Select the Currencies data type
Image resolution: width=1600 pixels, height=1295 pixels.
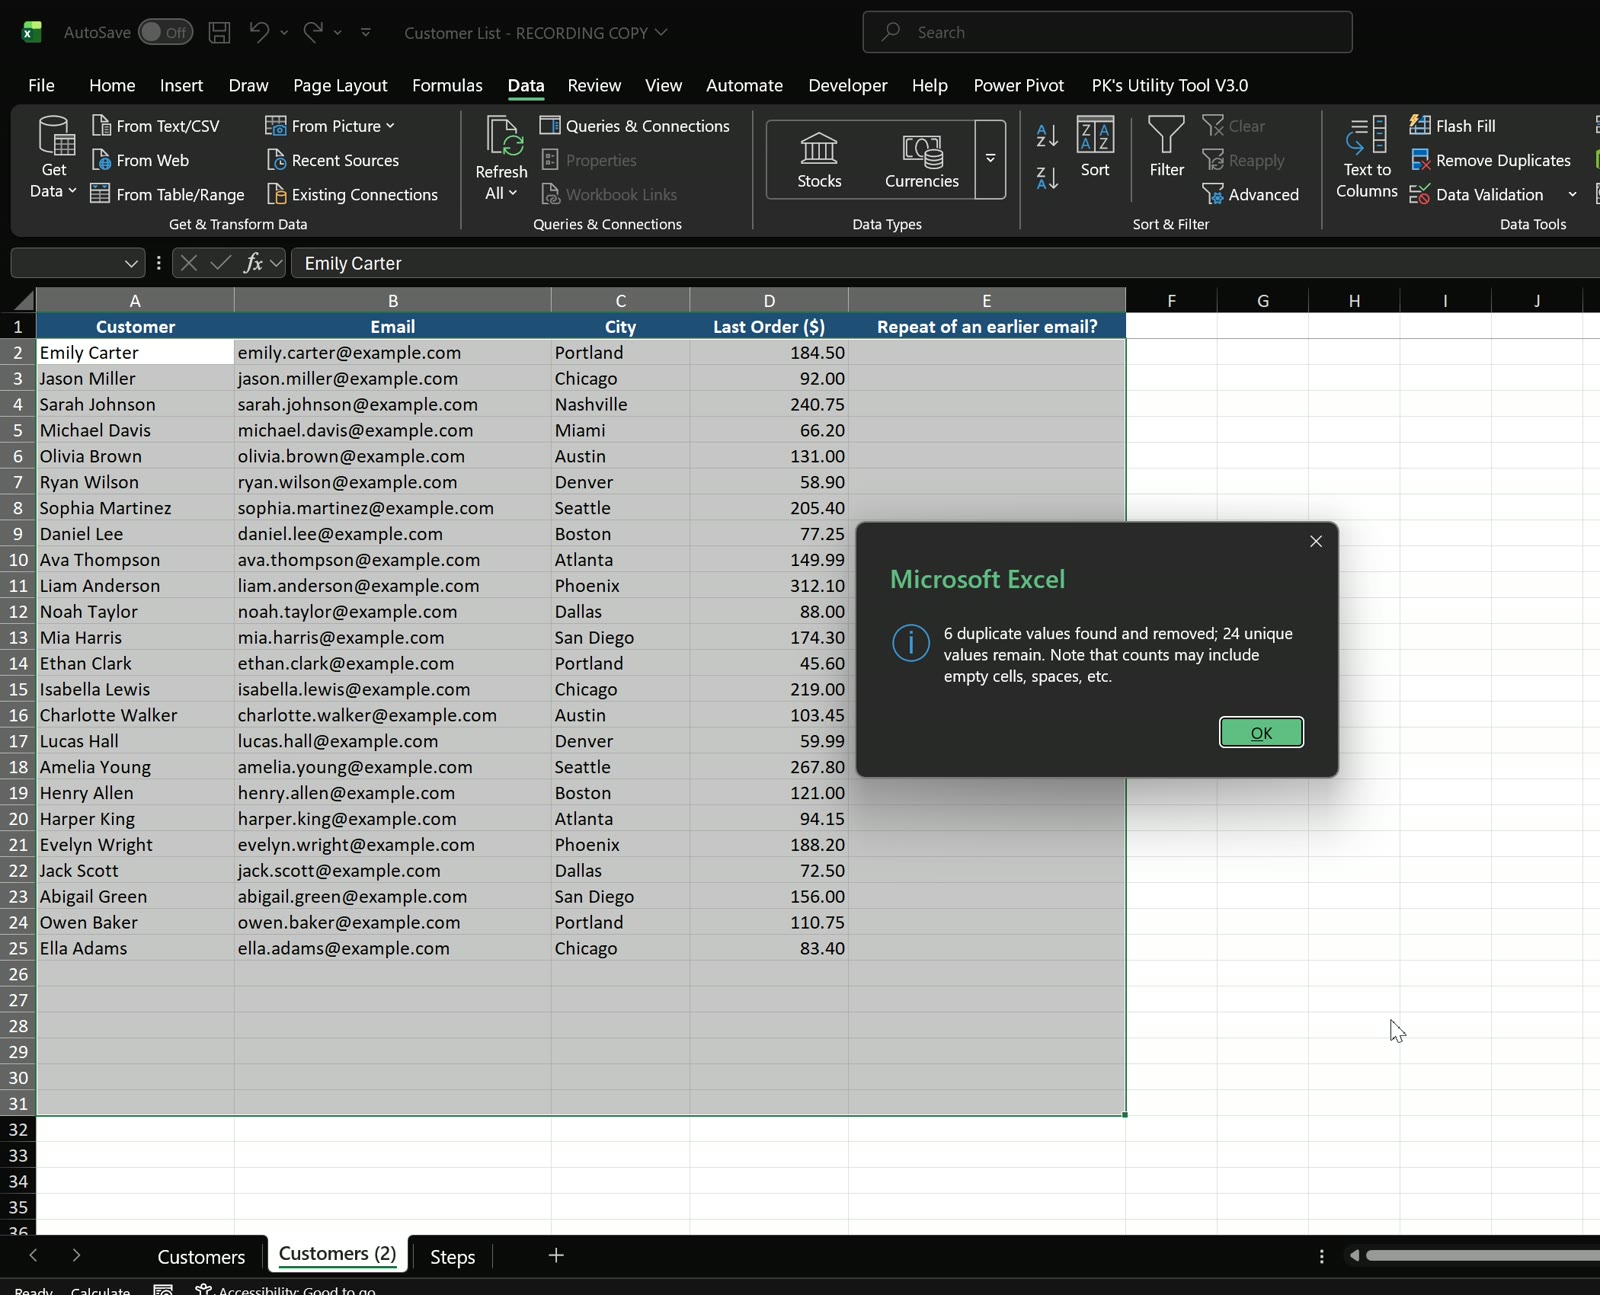[922, 160]
